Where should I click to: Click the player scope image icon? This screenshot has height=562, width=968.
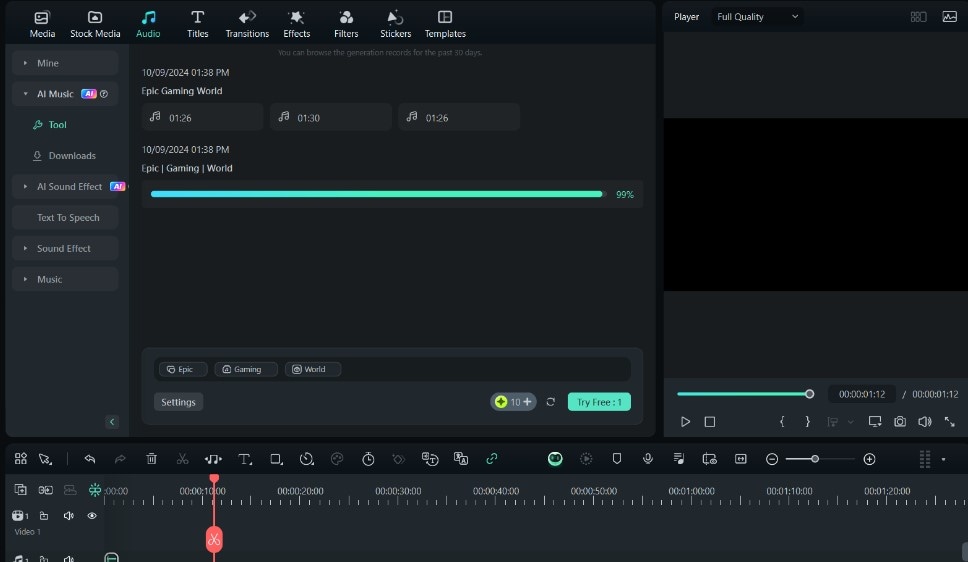point(949,17)
